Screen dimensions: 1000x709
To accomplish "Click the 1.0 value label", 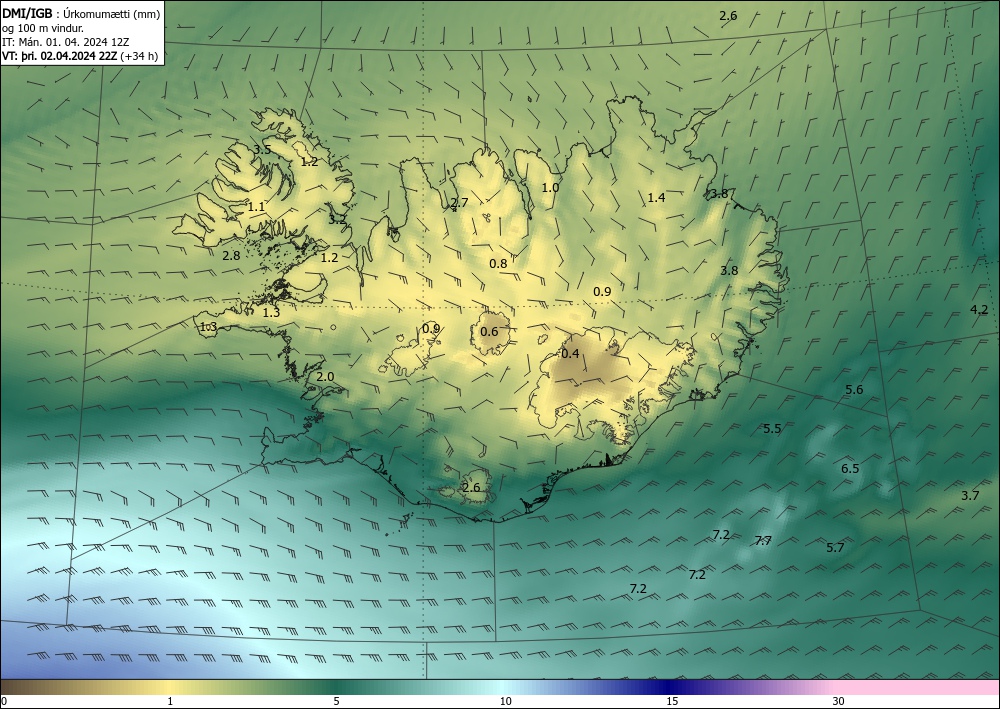I will tap(550, 187).
